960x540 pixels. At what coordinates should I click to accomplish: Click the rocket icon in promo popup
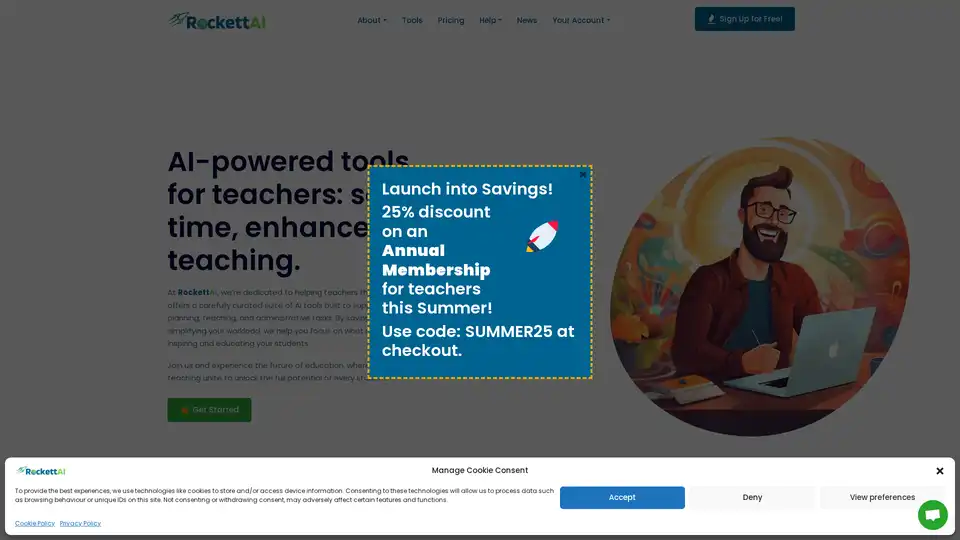[542, 236]
